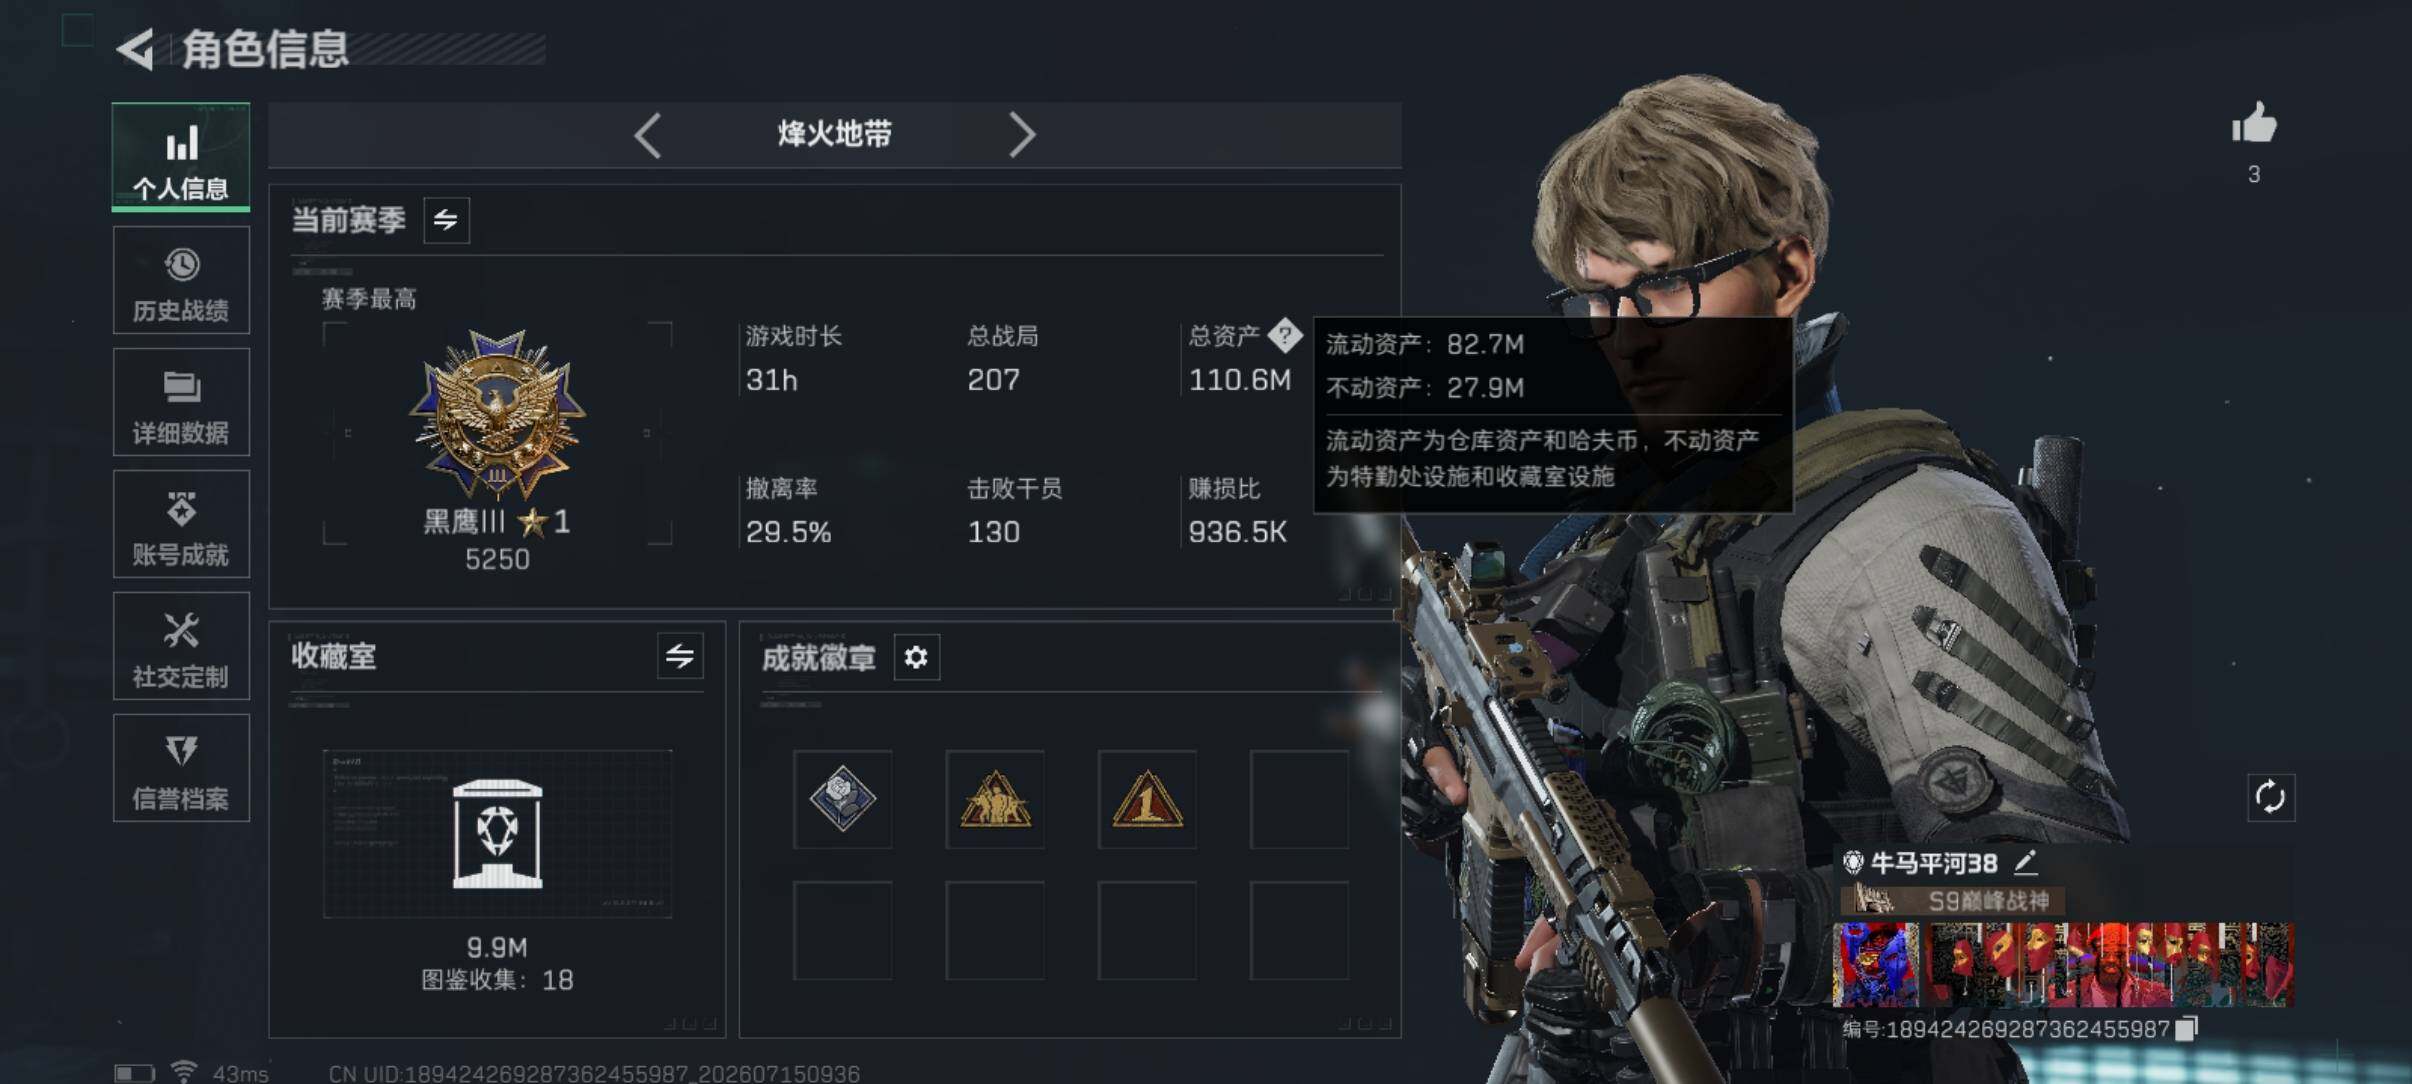The image size is (2412, 1084).
Task: Open the 烽火地带 mode selector
Action: 835,134
